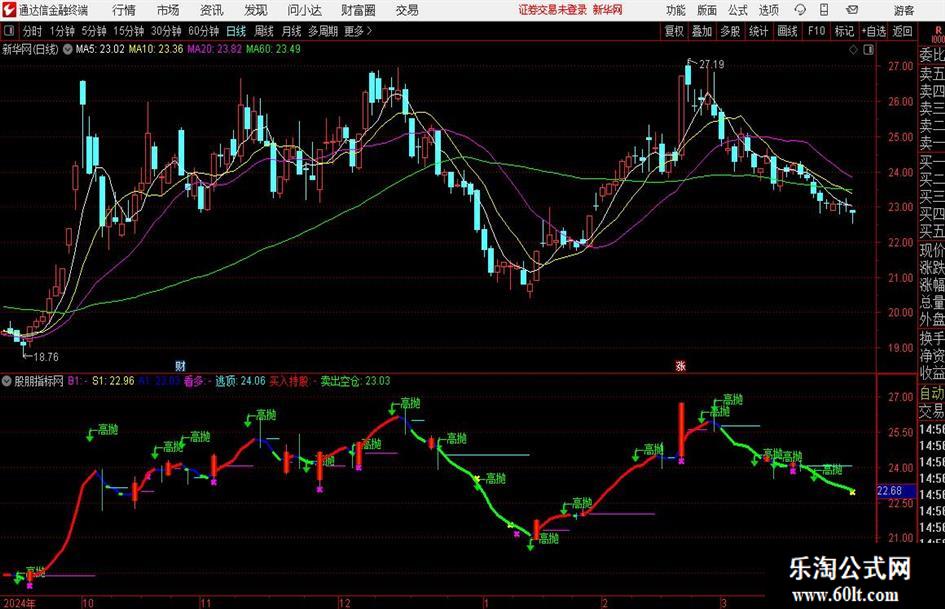Toggle the left sidebar panel icon
This screenshot has width=945, height=609.
[x=9, y=31]
